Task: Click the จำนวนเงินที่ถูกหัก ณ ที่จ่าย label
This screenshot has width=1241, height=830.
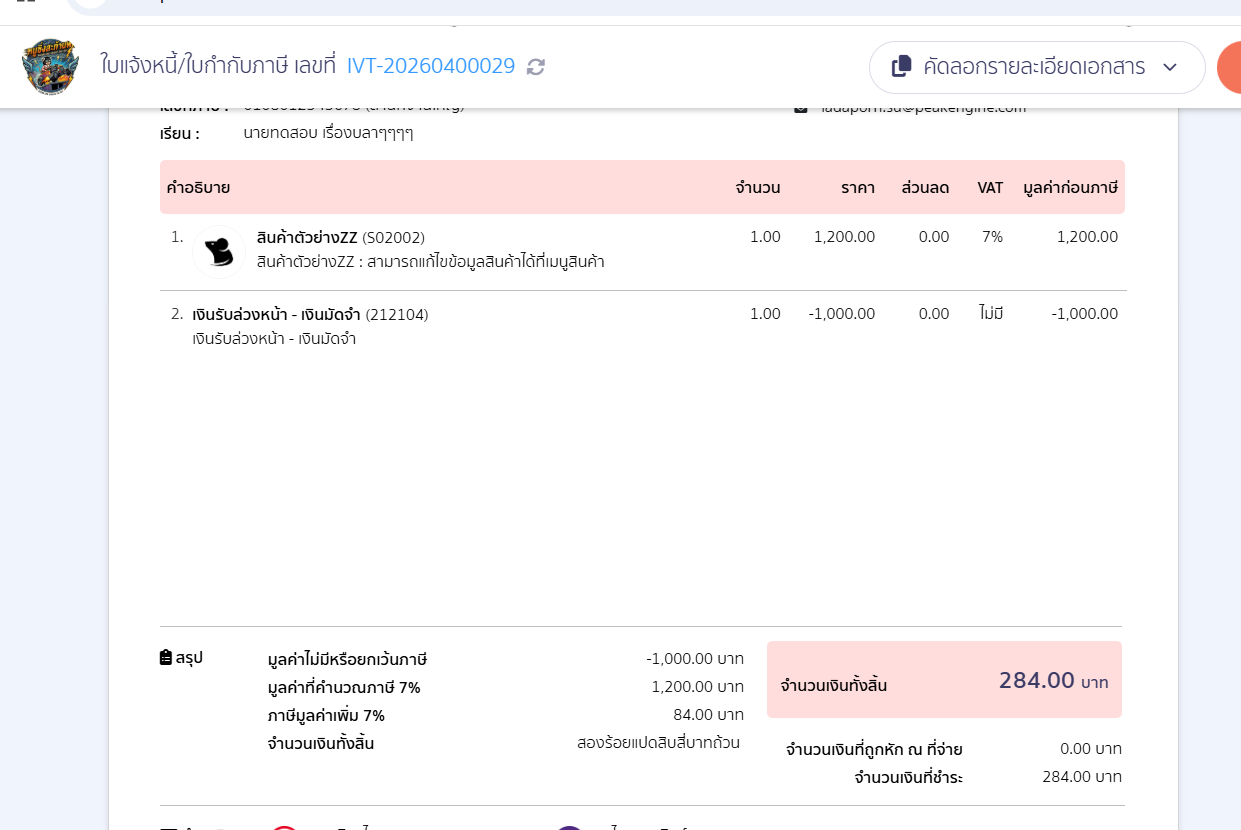Action: click(874, 749)
